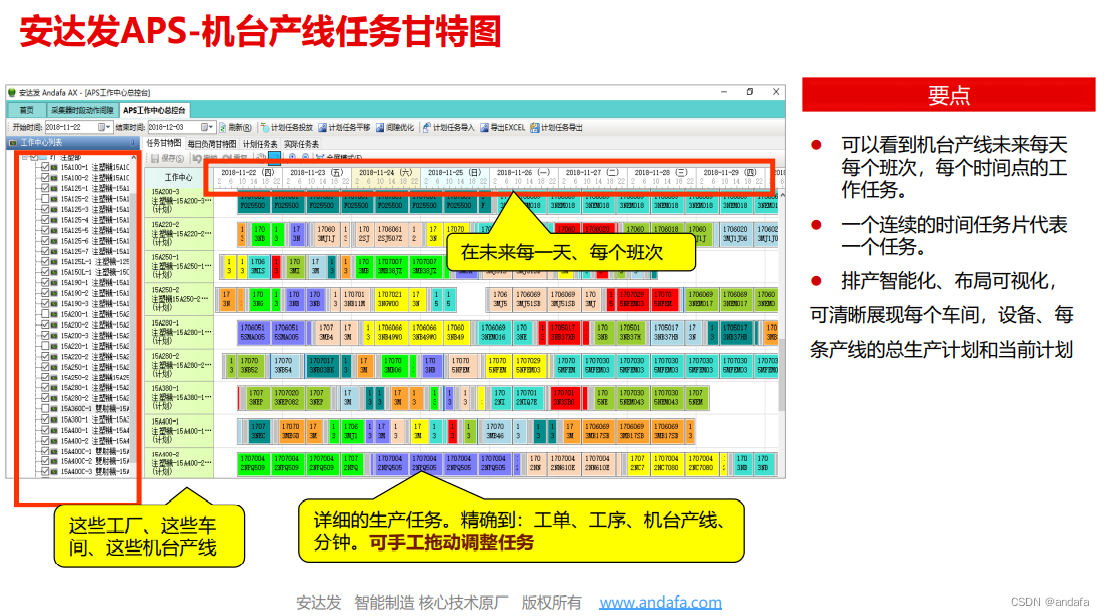This screenshot has width=1104, height=616.
Task: Click the pin icon on 工作中心列表 panel header
Action: click(x=133, y=142)
